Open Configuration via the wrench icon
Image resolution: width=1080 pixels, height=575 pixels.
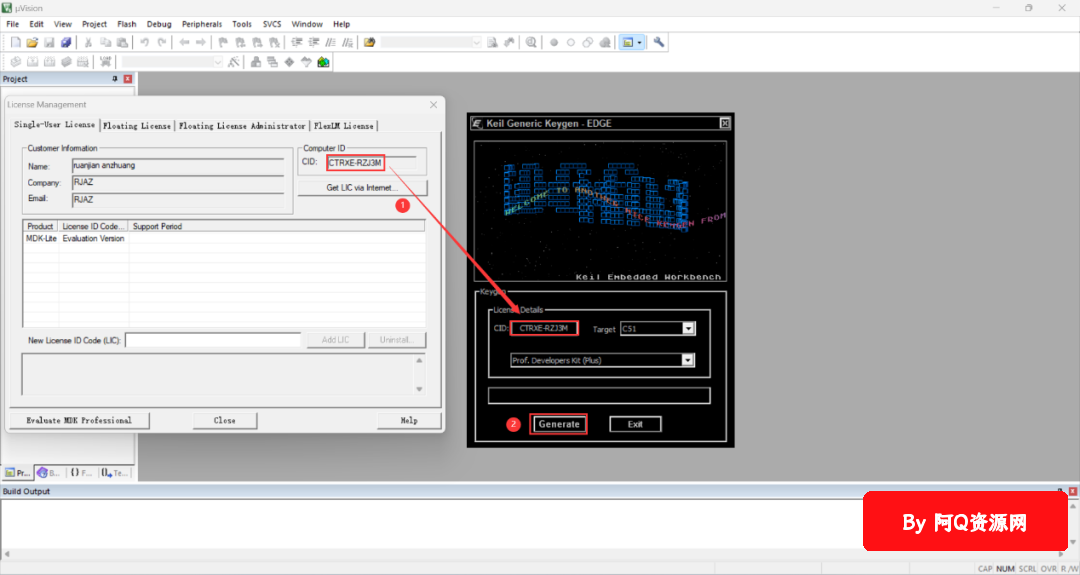point(659,43)
